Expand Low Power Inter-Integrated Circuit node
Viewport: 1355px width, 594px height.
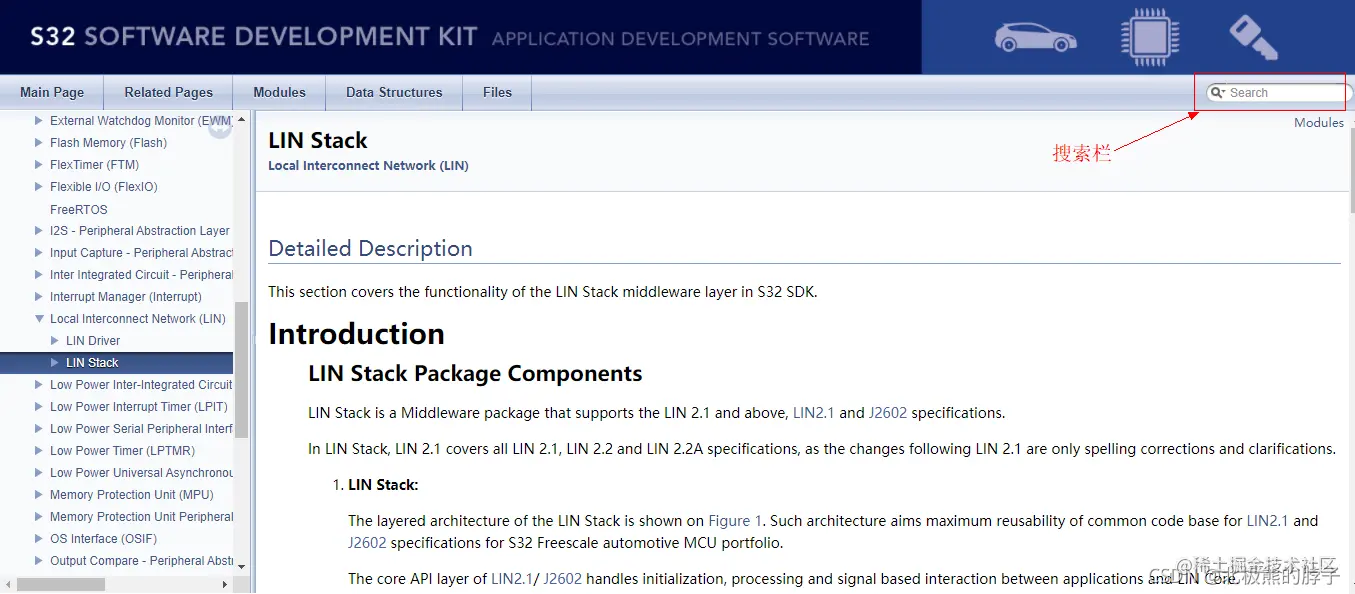(39, 385)
